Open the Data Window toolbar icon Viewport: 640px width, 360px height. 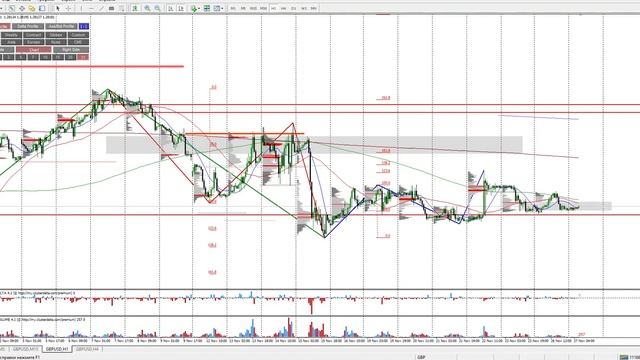(22, 8)
